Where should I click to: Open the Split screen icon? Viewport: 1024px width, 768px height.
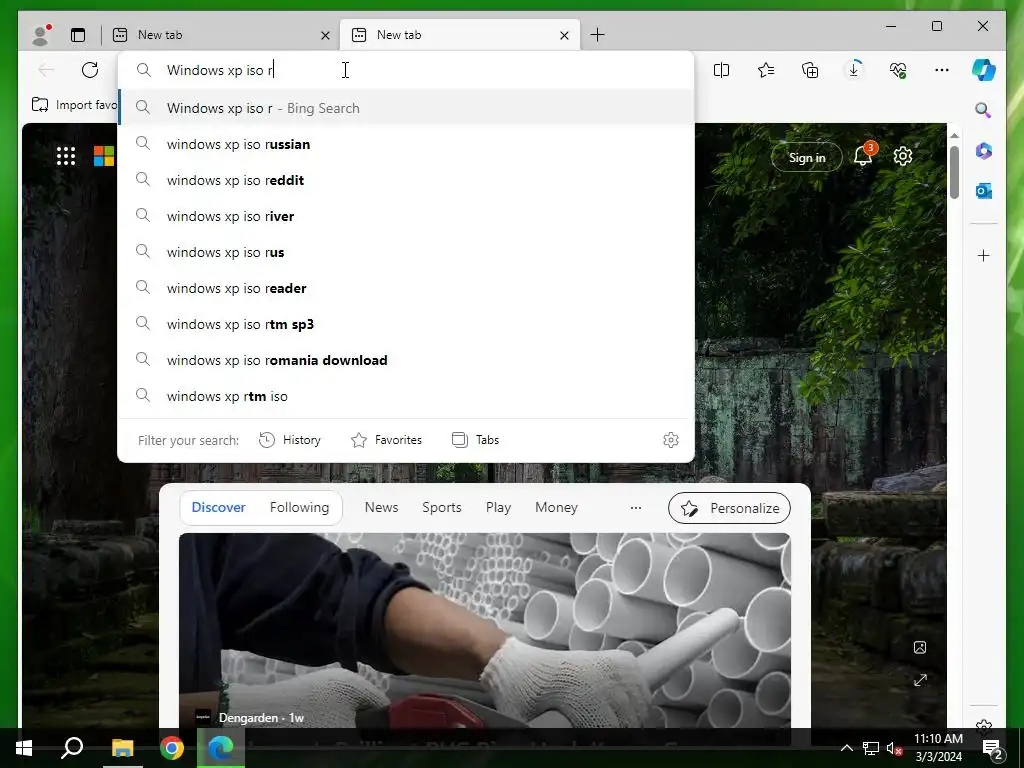722,70
